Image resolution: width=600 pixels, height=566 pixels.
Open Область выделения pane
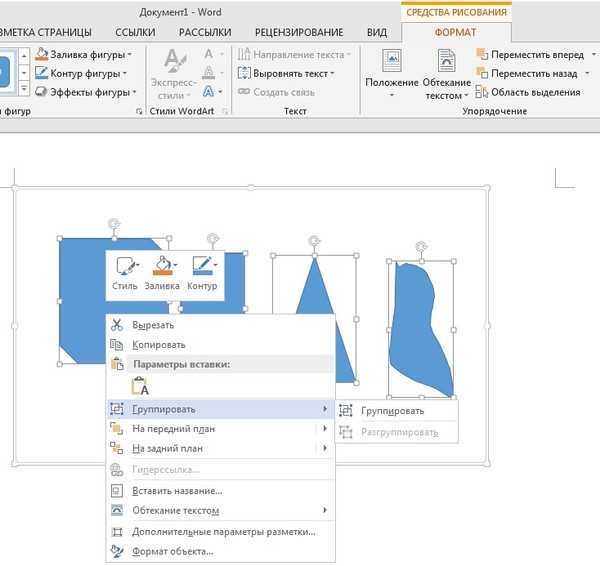(528, 92)
